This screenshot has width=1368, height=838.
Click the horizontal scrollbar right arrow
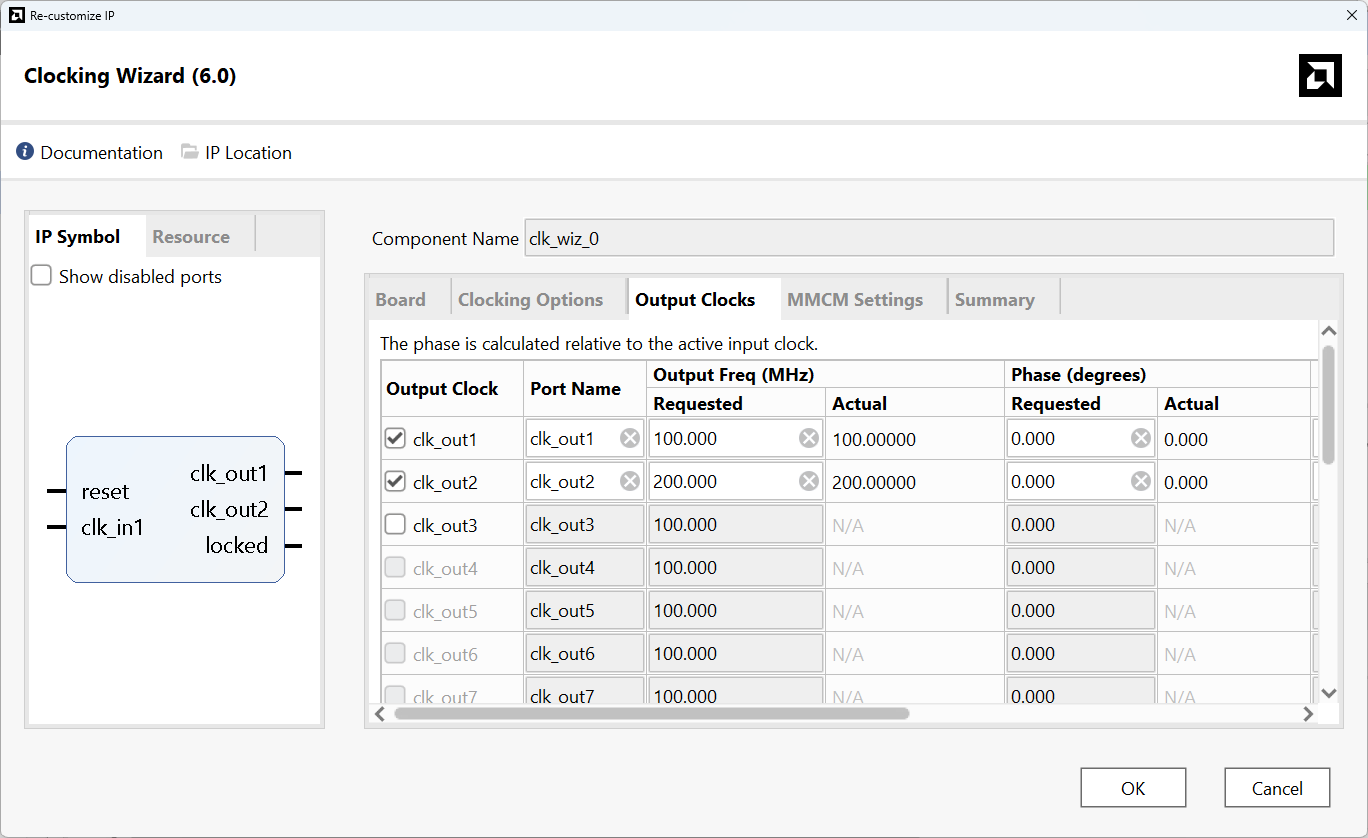(x=1308, y=714)
